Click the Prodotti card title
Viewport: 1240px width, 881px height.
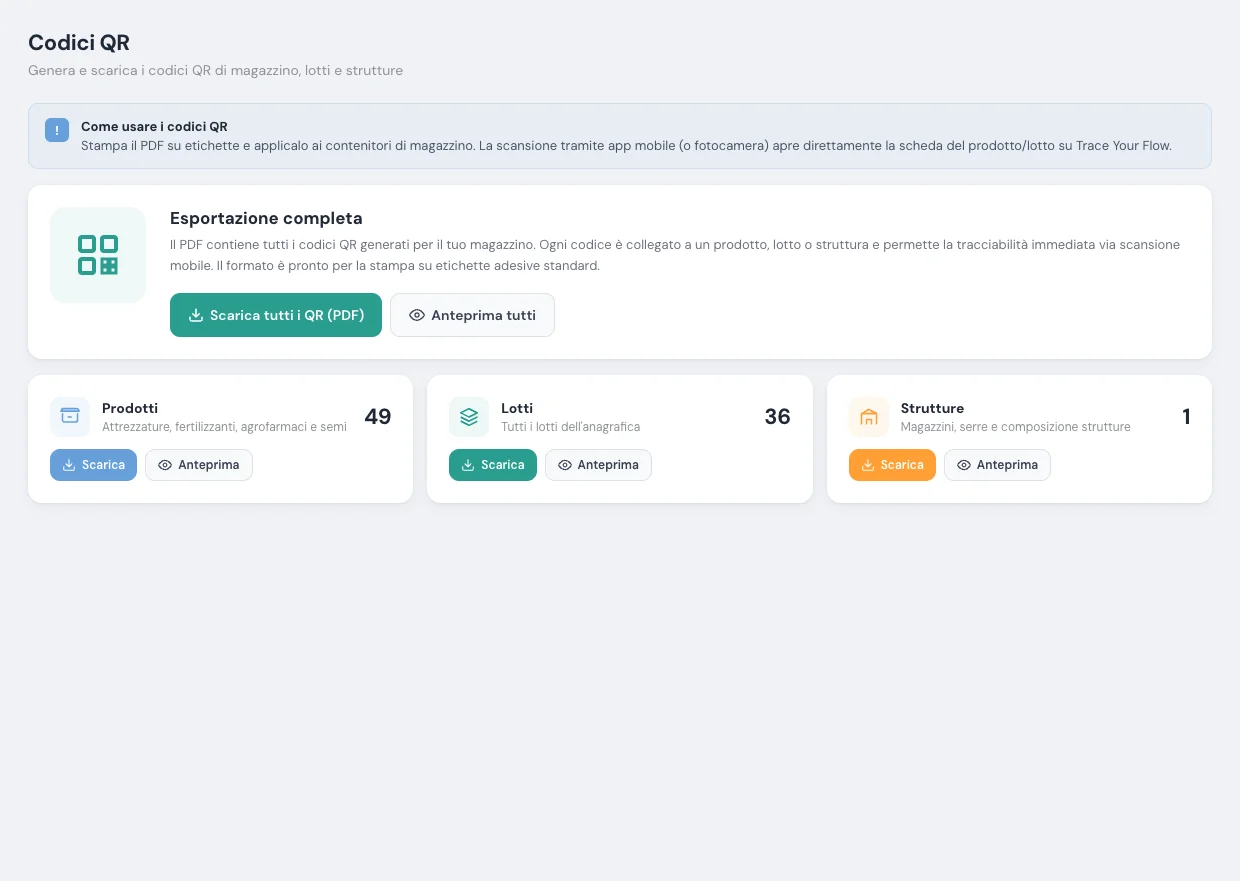tap(130, 408)
